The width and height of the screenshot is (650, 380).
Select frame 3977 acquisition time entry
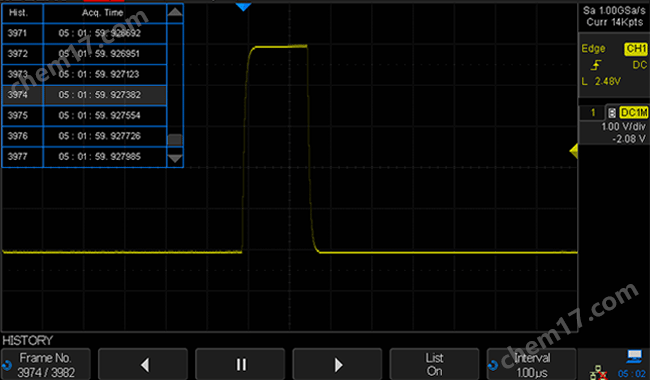coord(100,157)
